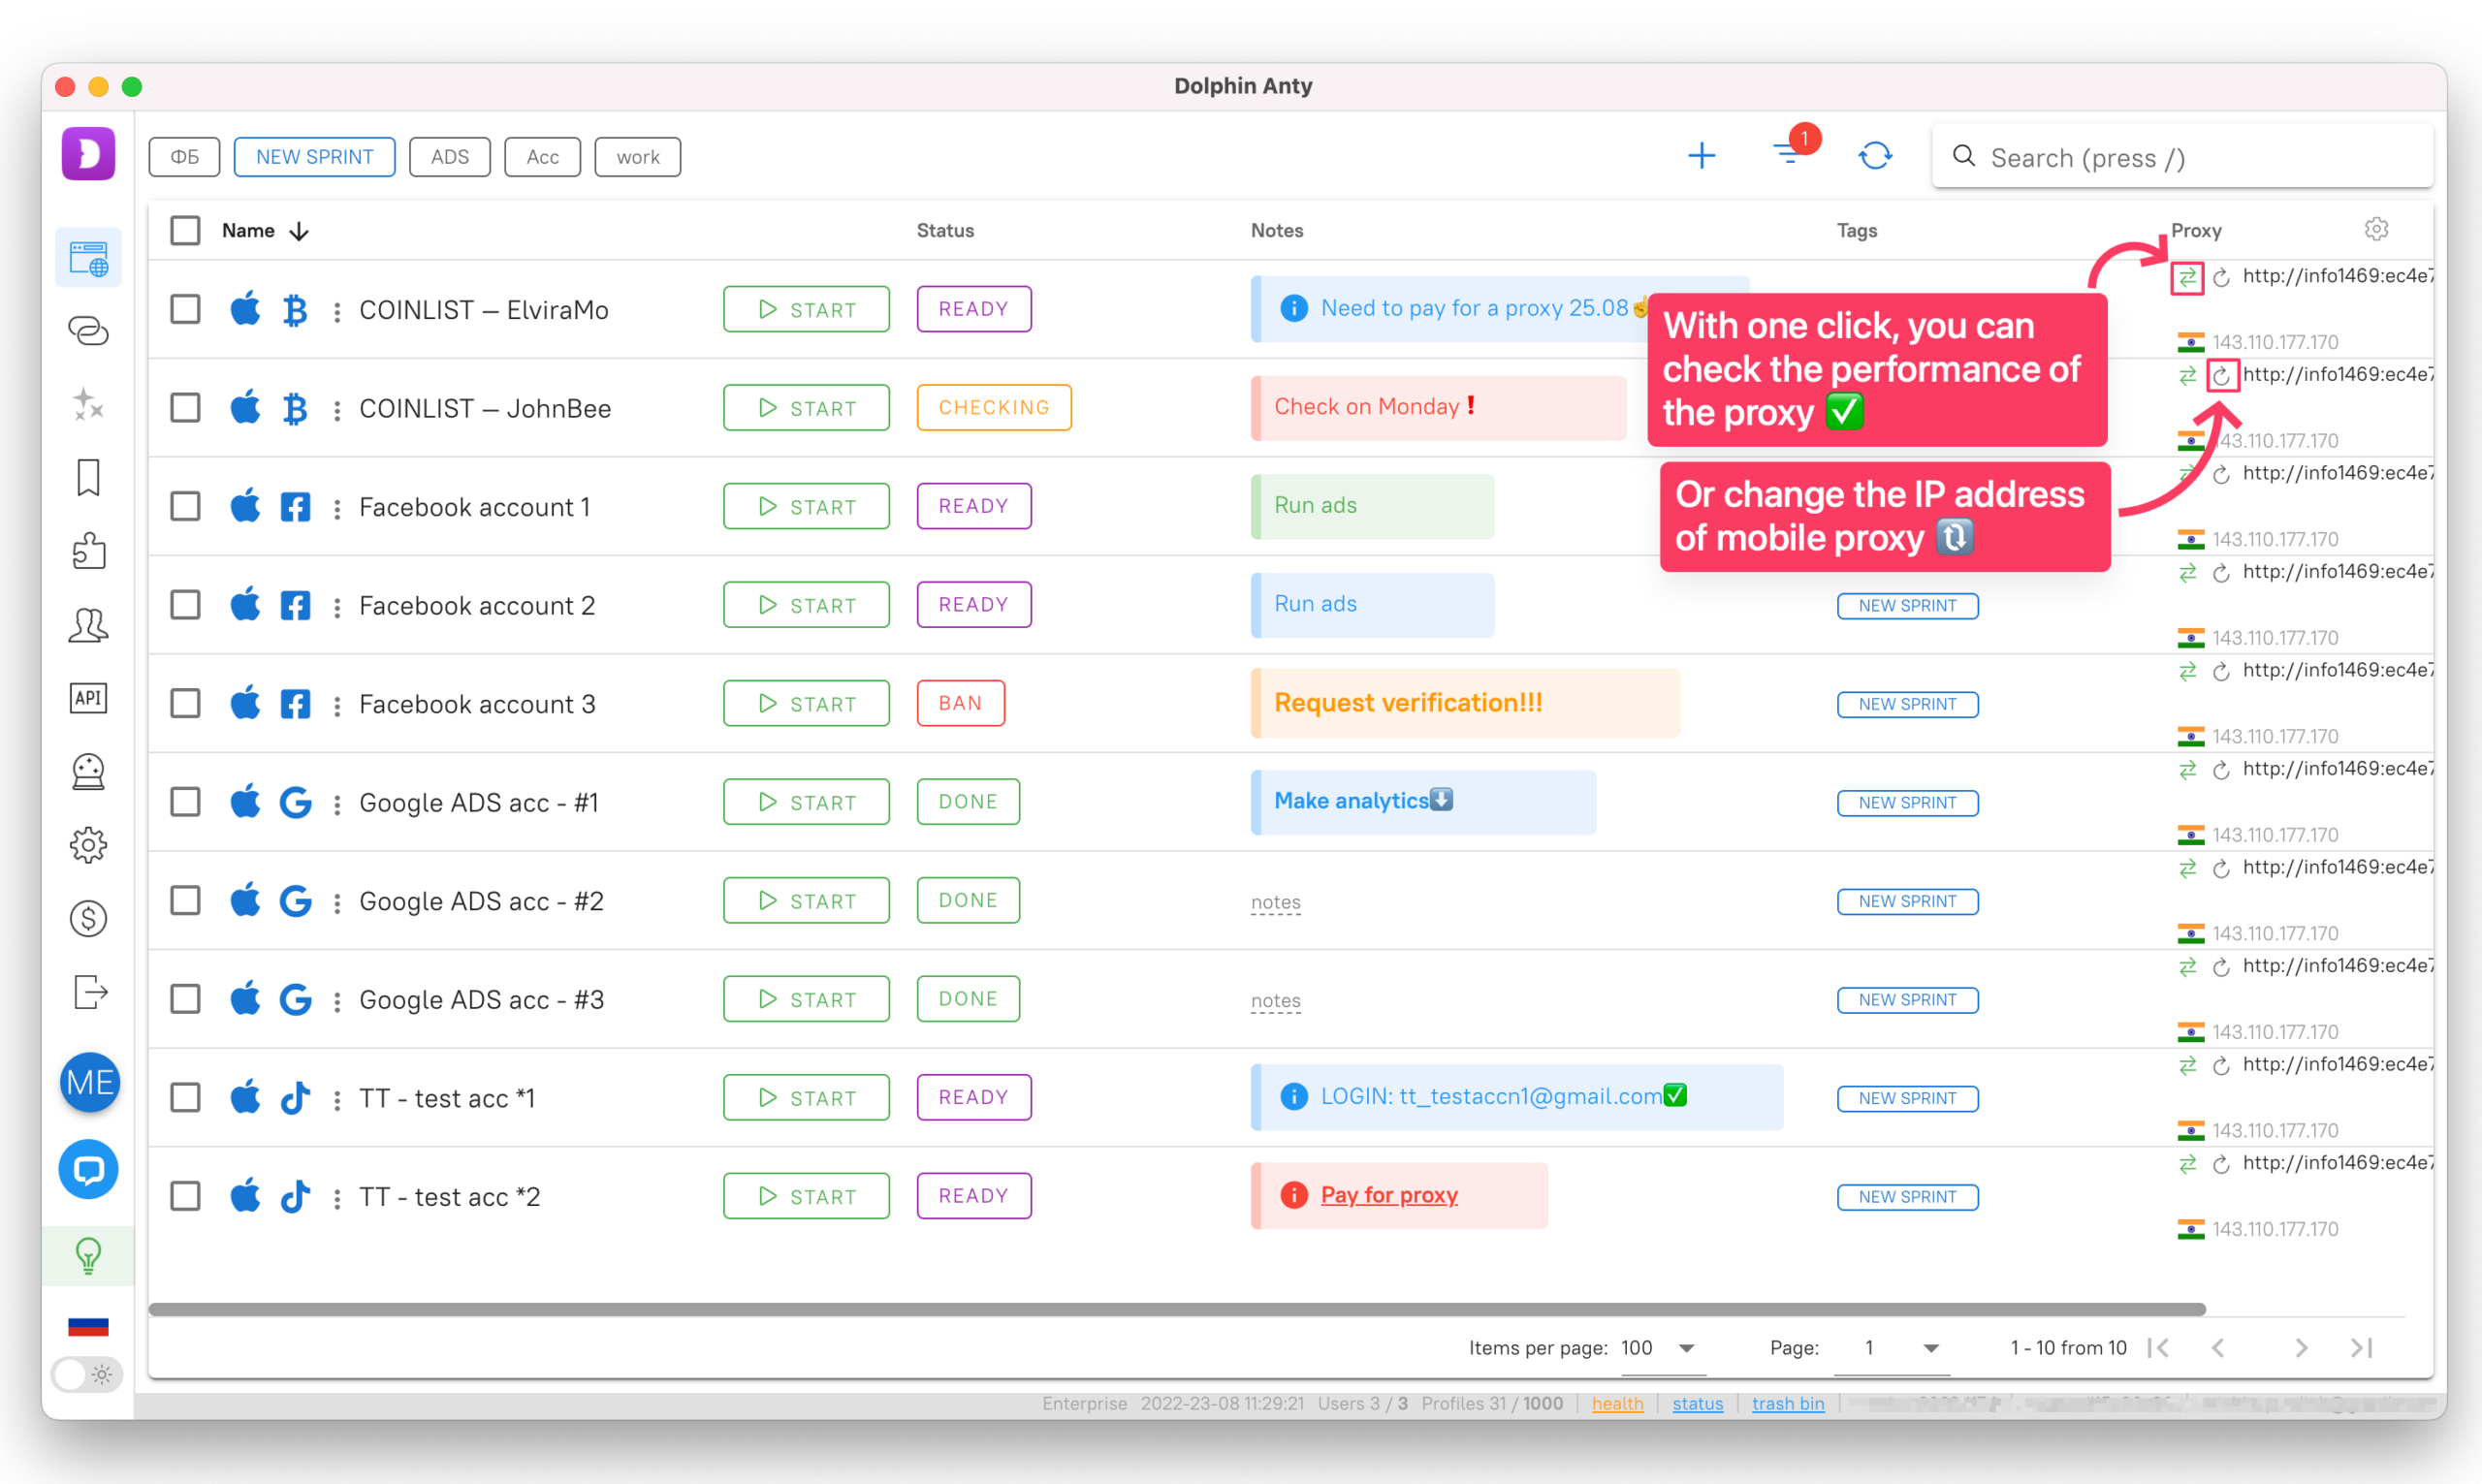Go to the next page arrow
This screenshot has height=1484, width=2482.
2301,1348
